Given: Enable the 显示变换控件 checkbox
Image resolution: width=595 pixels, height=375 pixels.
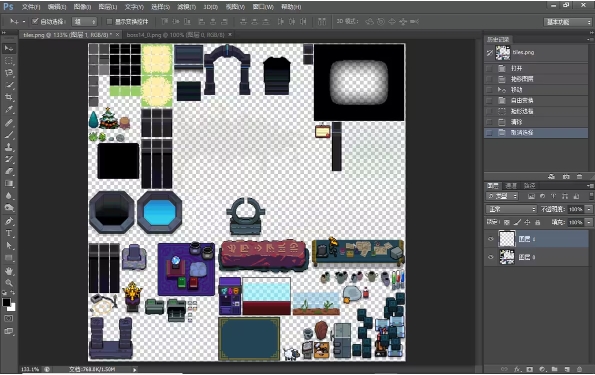Looking at the screenshot, I should [x=109, y=22].
